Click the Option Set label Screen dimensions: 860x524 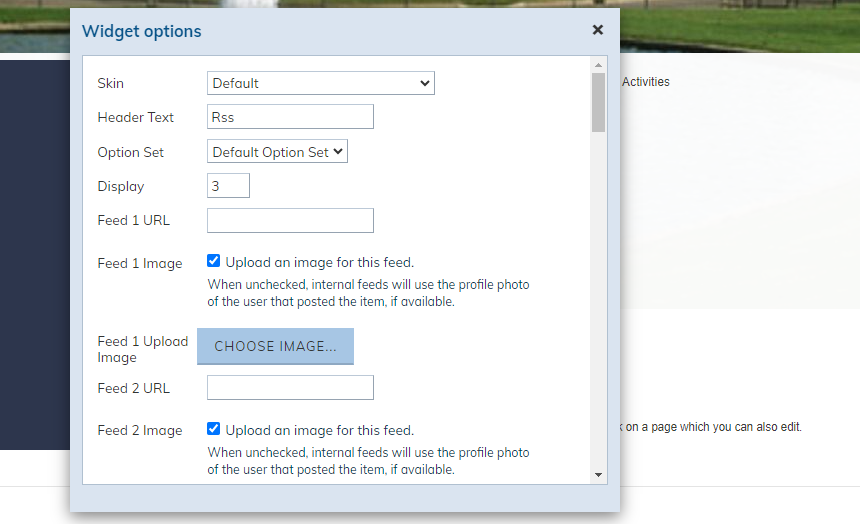point(131,153)
